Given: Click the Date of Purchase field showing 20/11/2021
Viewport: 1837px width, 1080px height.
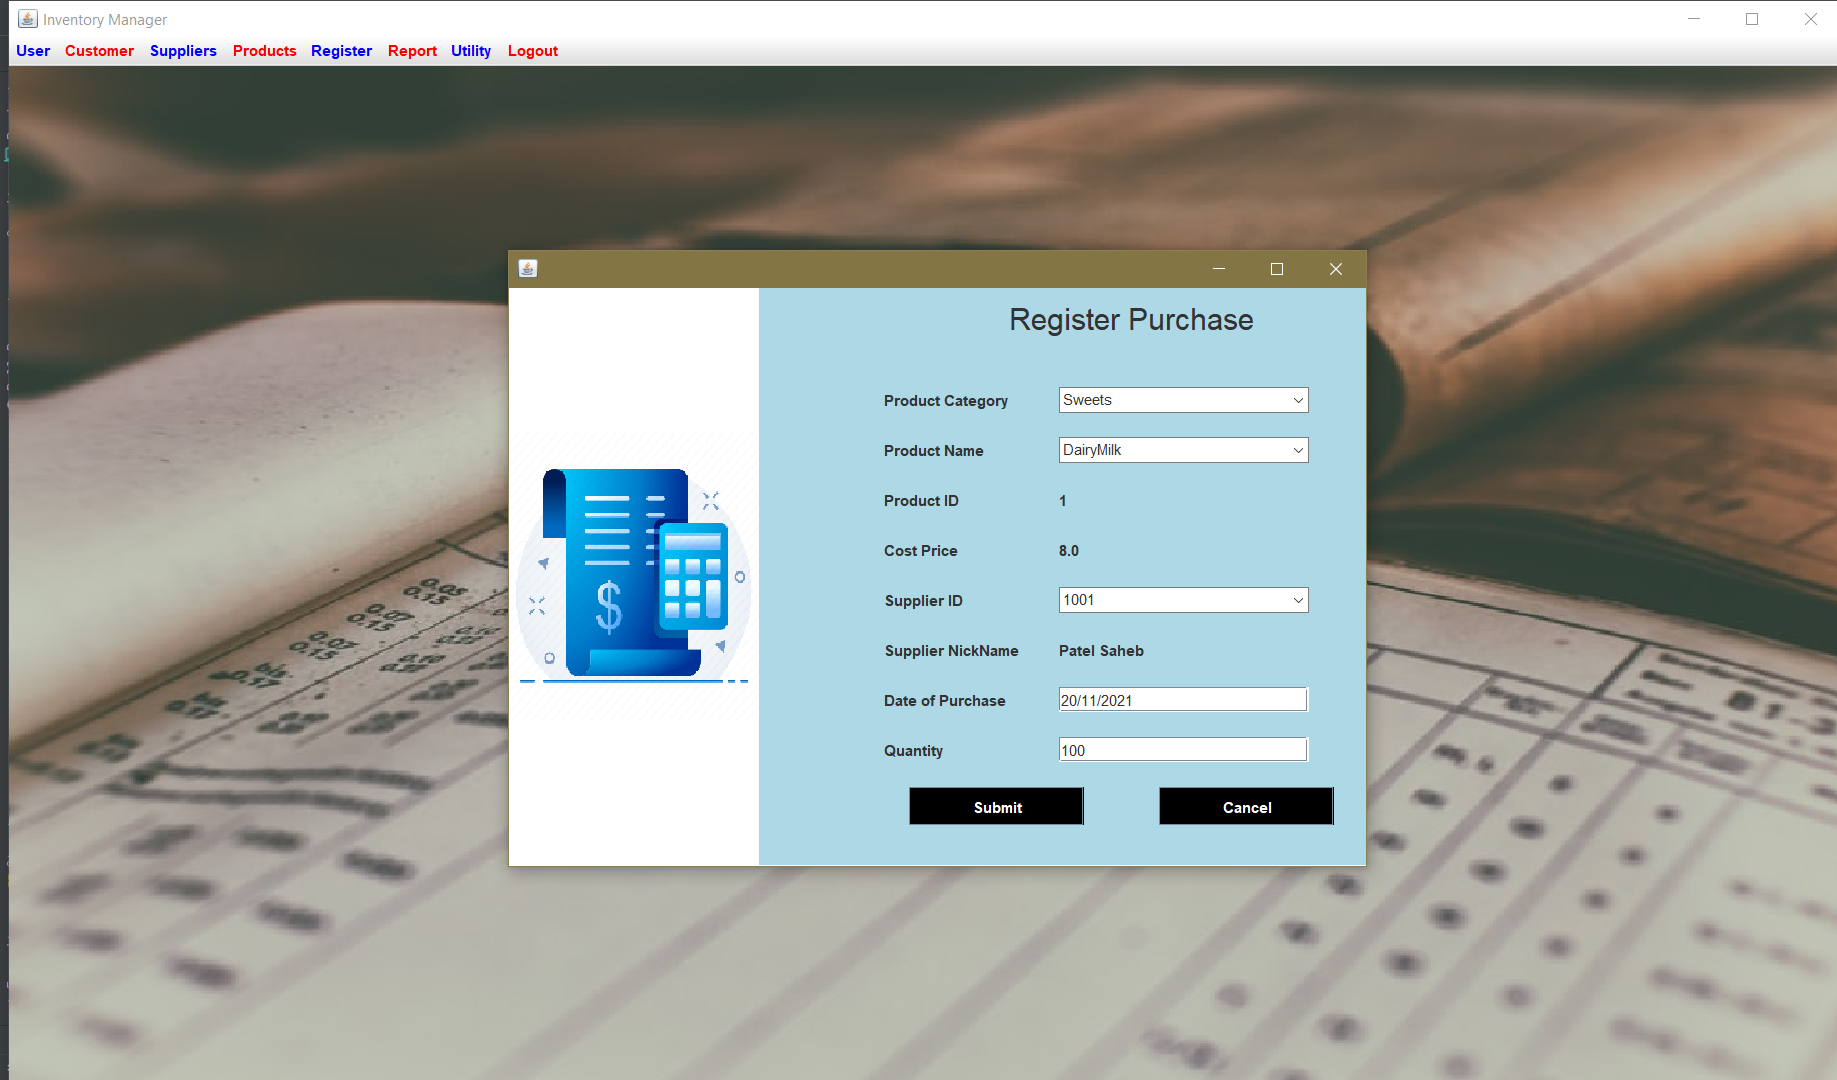Looking at the screenshot, I should point(1183,699).
